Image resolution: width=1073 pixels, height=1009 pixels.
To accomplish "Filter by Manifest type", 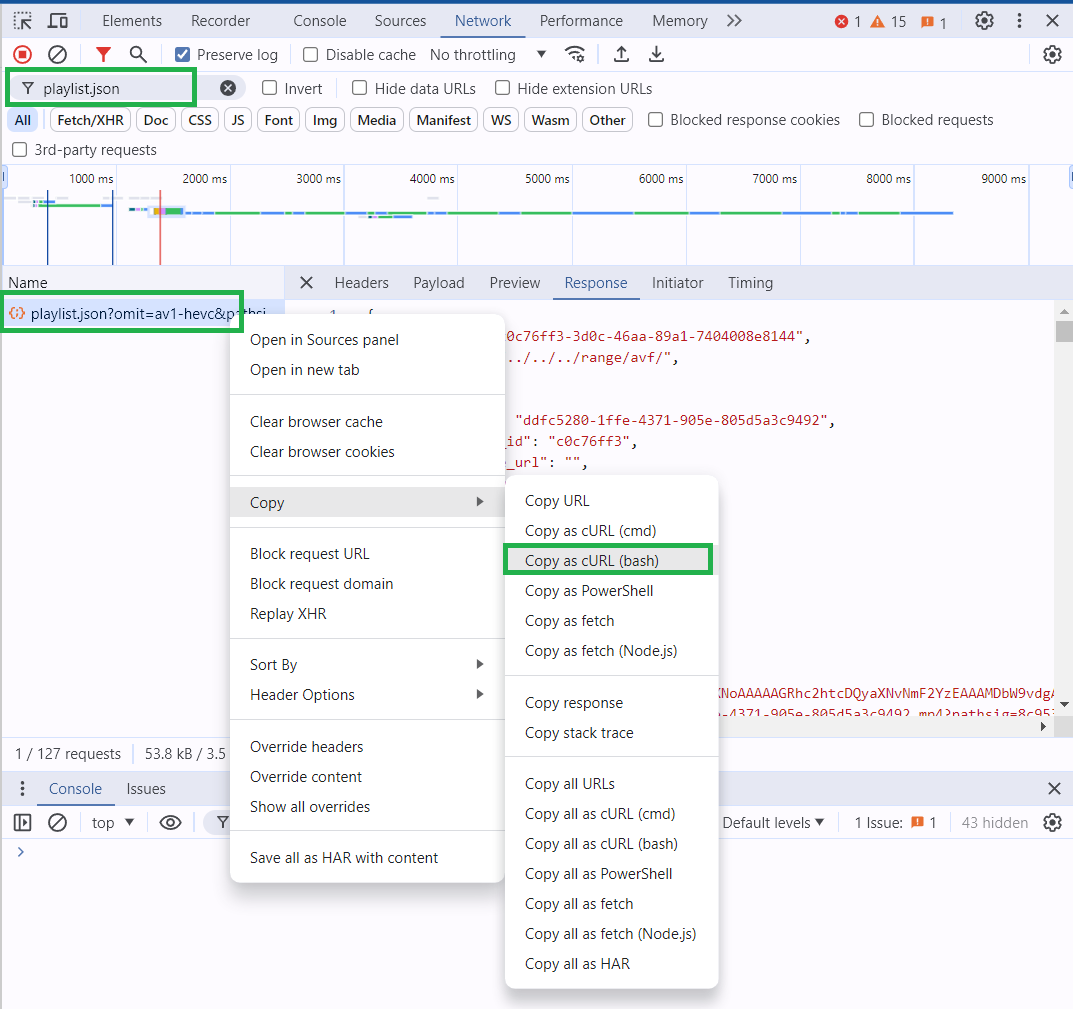I will (x=443, y=120).
